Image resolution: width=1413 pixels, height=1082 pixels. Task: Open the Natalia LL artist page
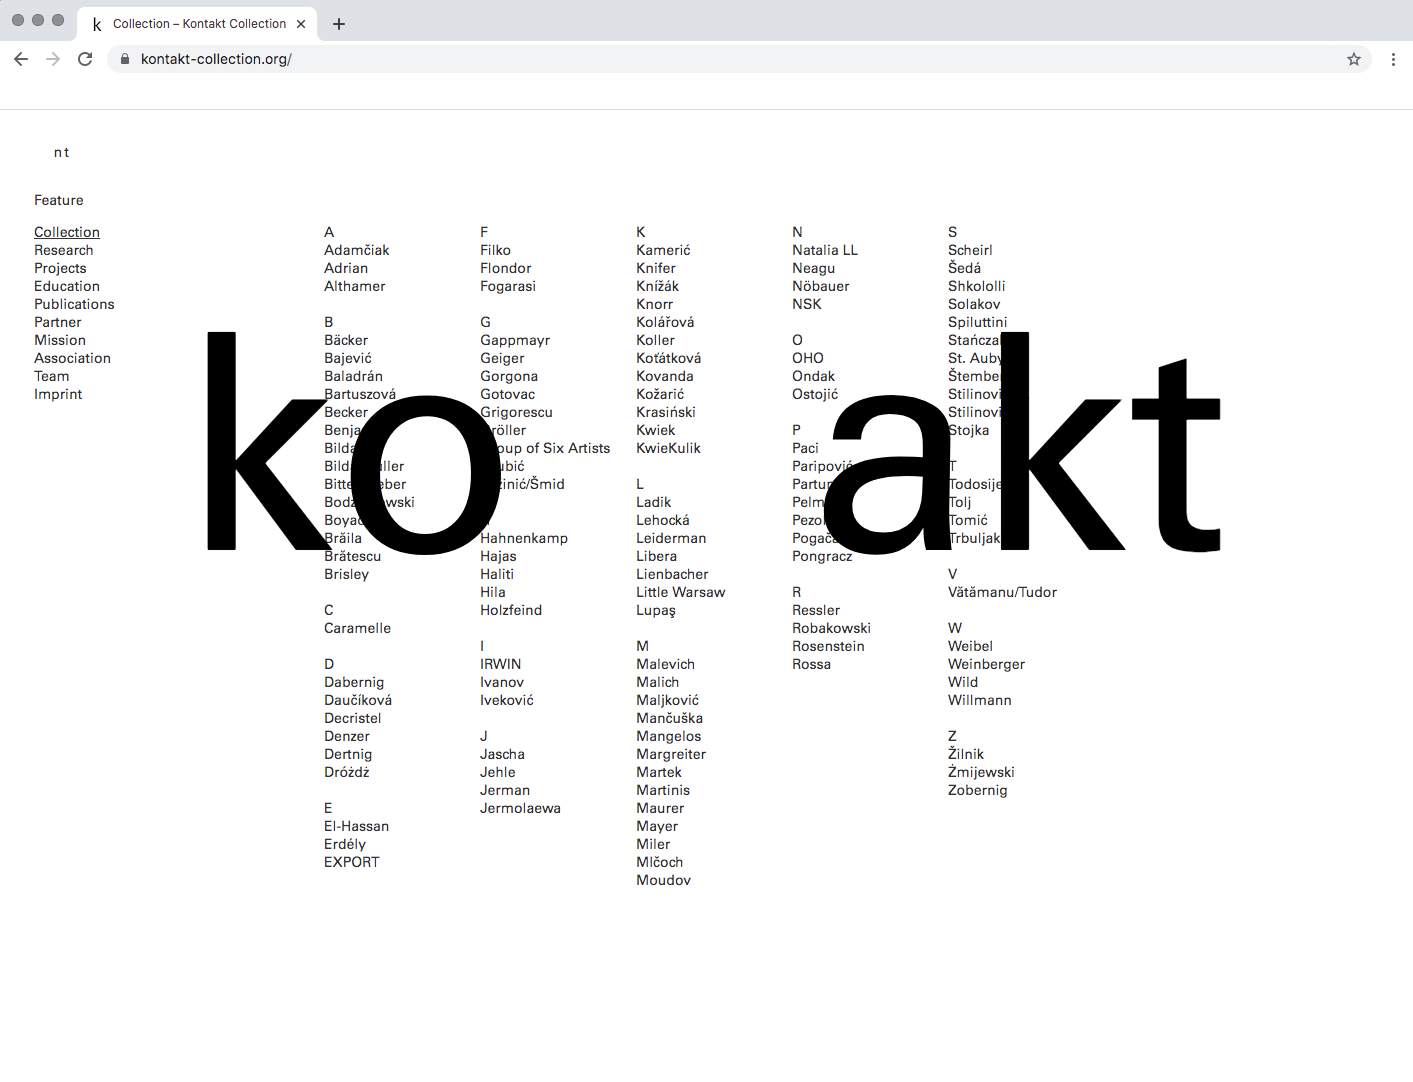tap(824, 250)
